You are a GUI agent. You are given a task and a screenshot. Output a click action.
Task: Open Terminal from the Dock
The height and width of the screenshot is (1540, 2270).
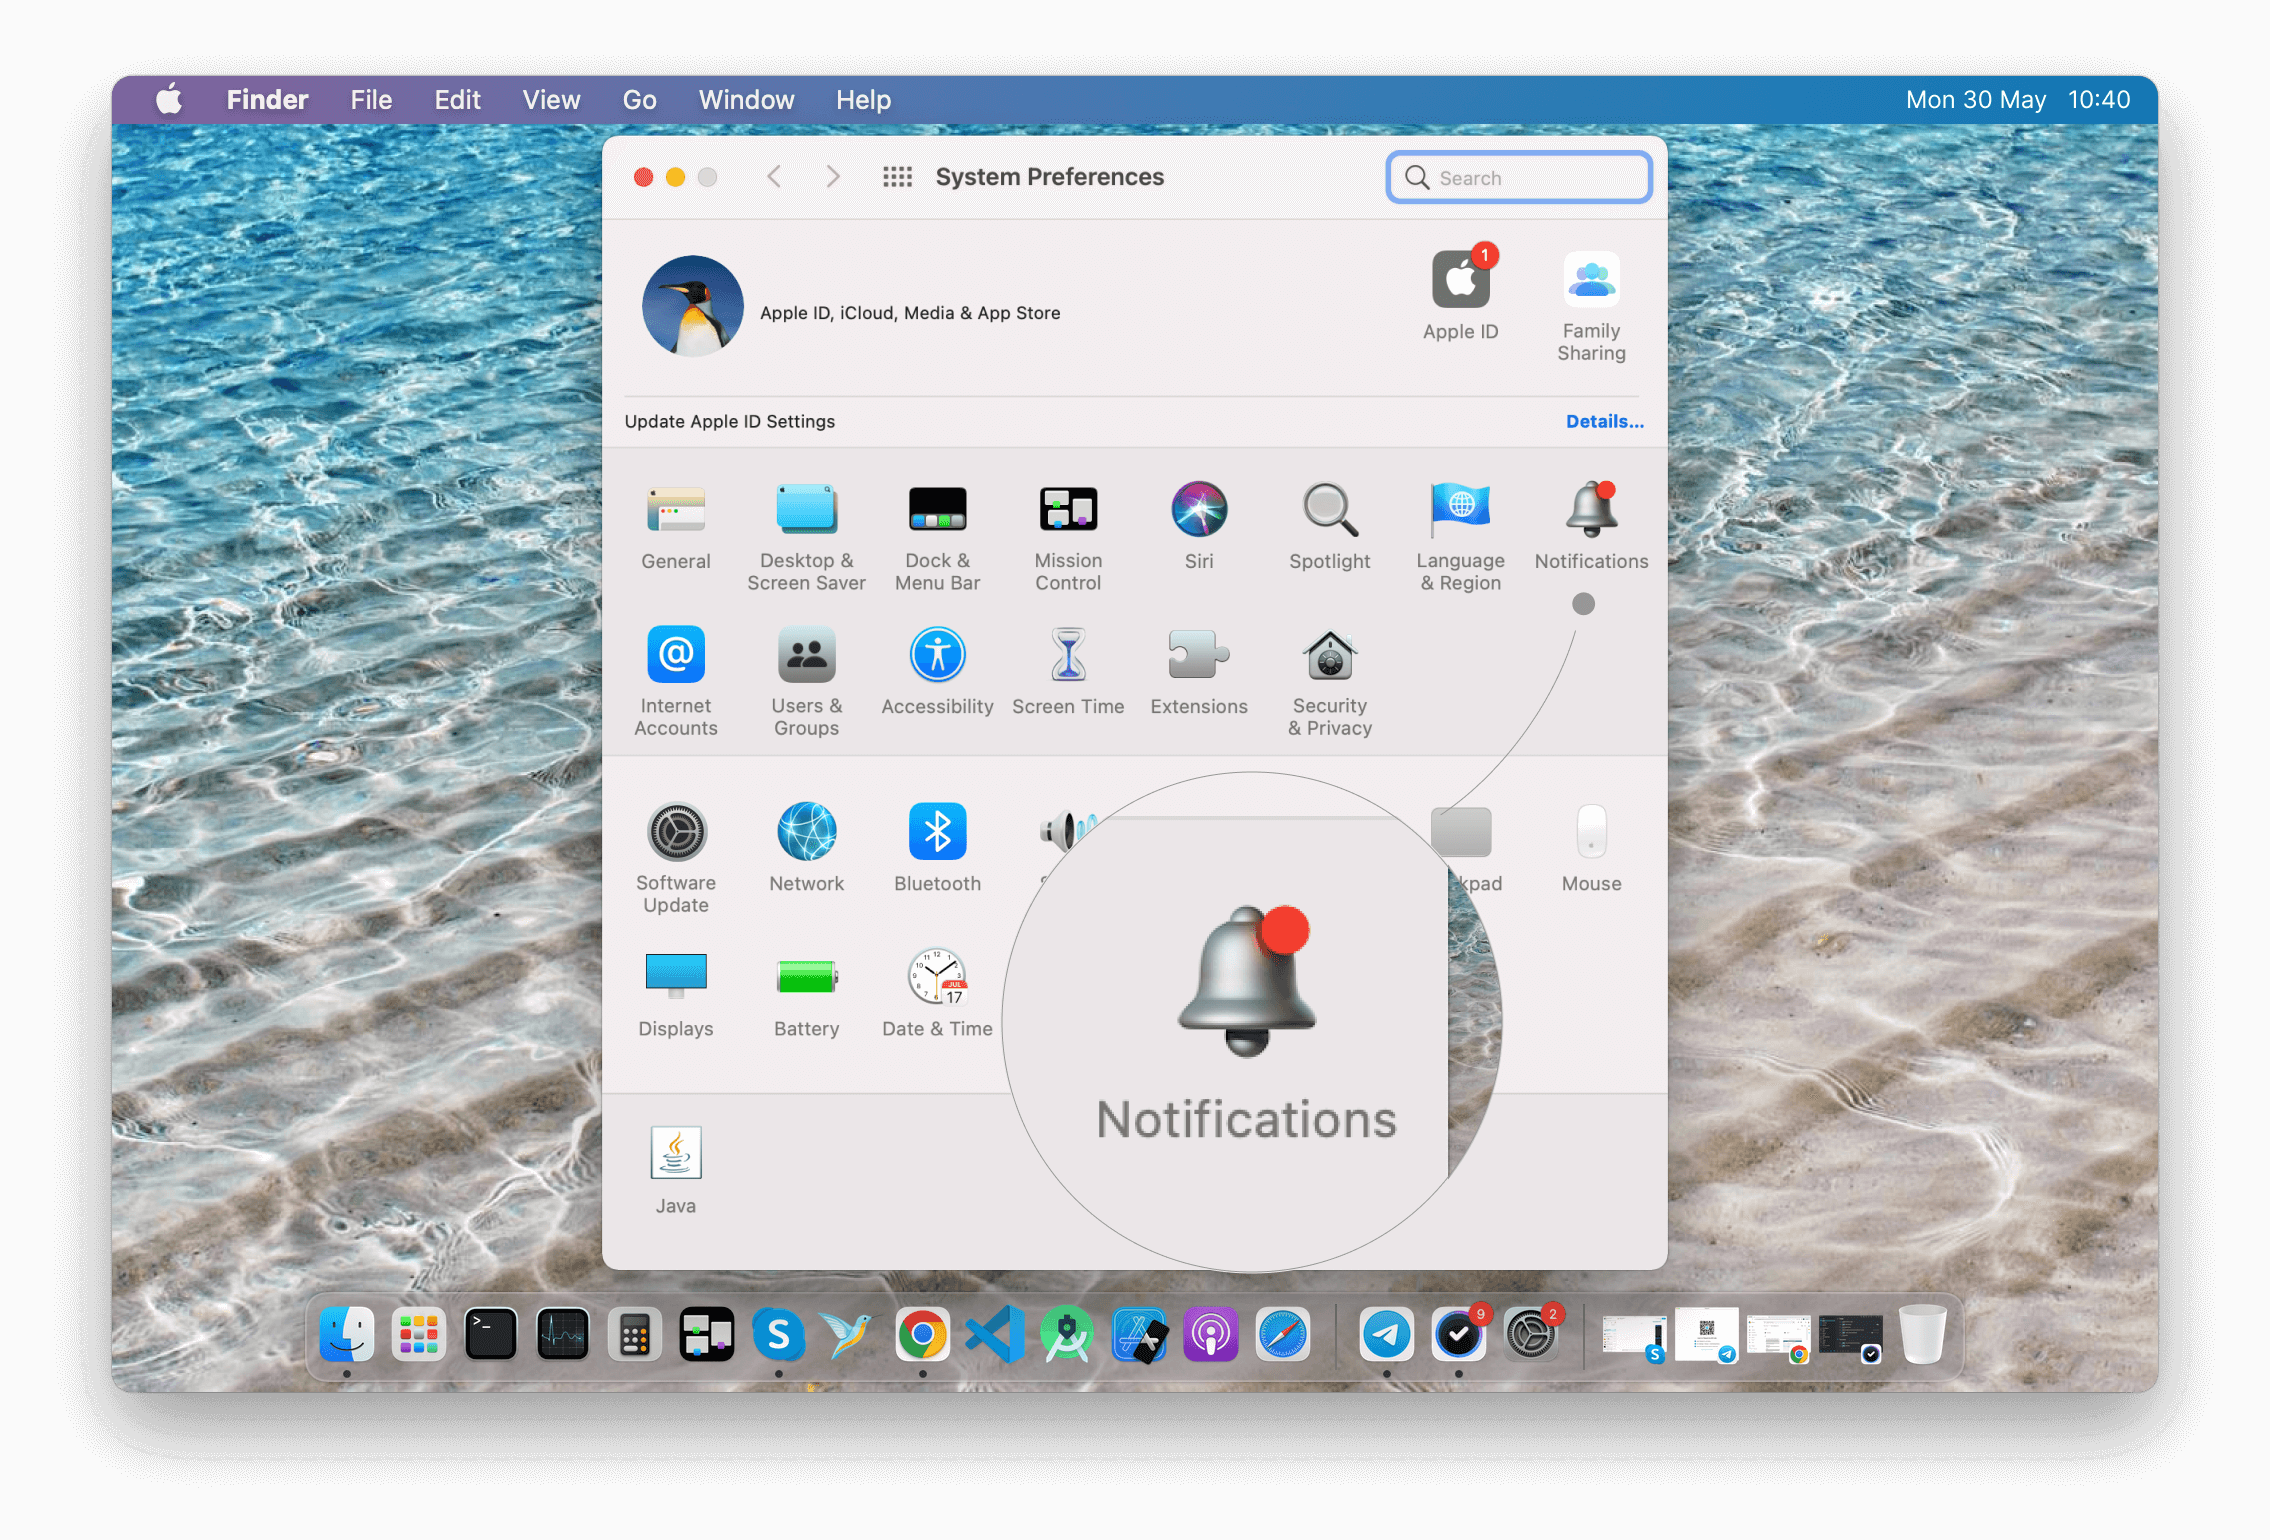coord(491,1334)
